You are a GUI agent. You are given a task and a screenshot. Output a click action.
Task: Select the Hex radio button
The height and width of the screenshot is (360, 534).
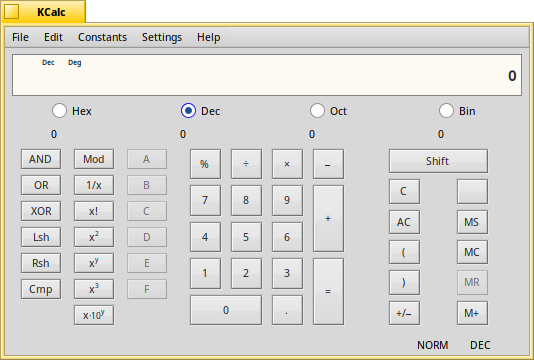(72, 111)
